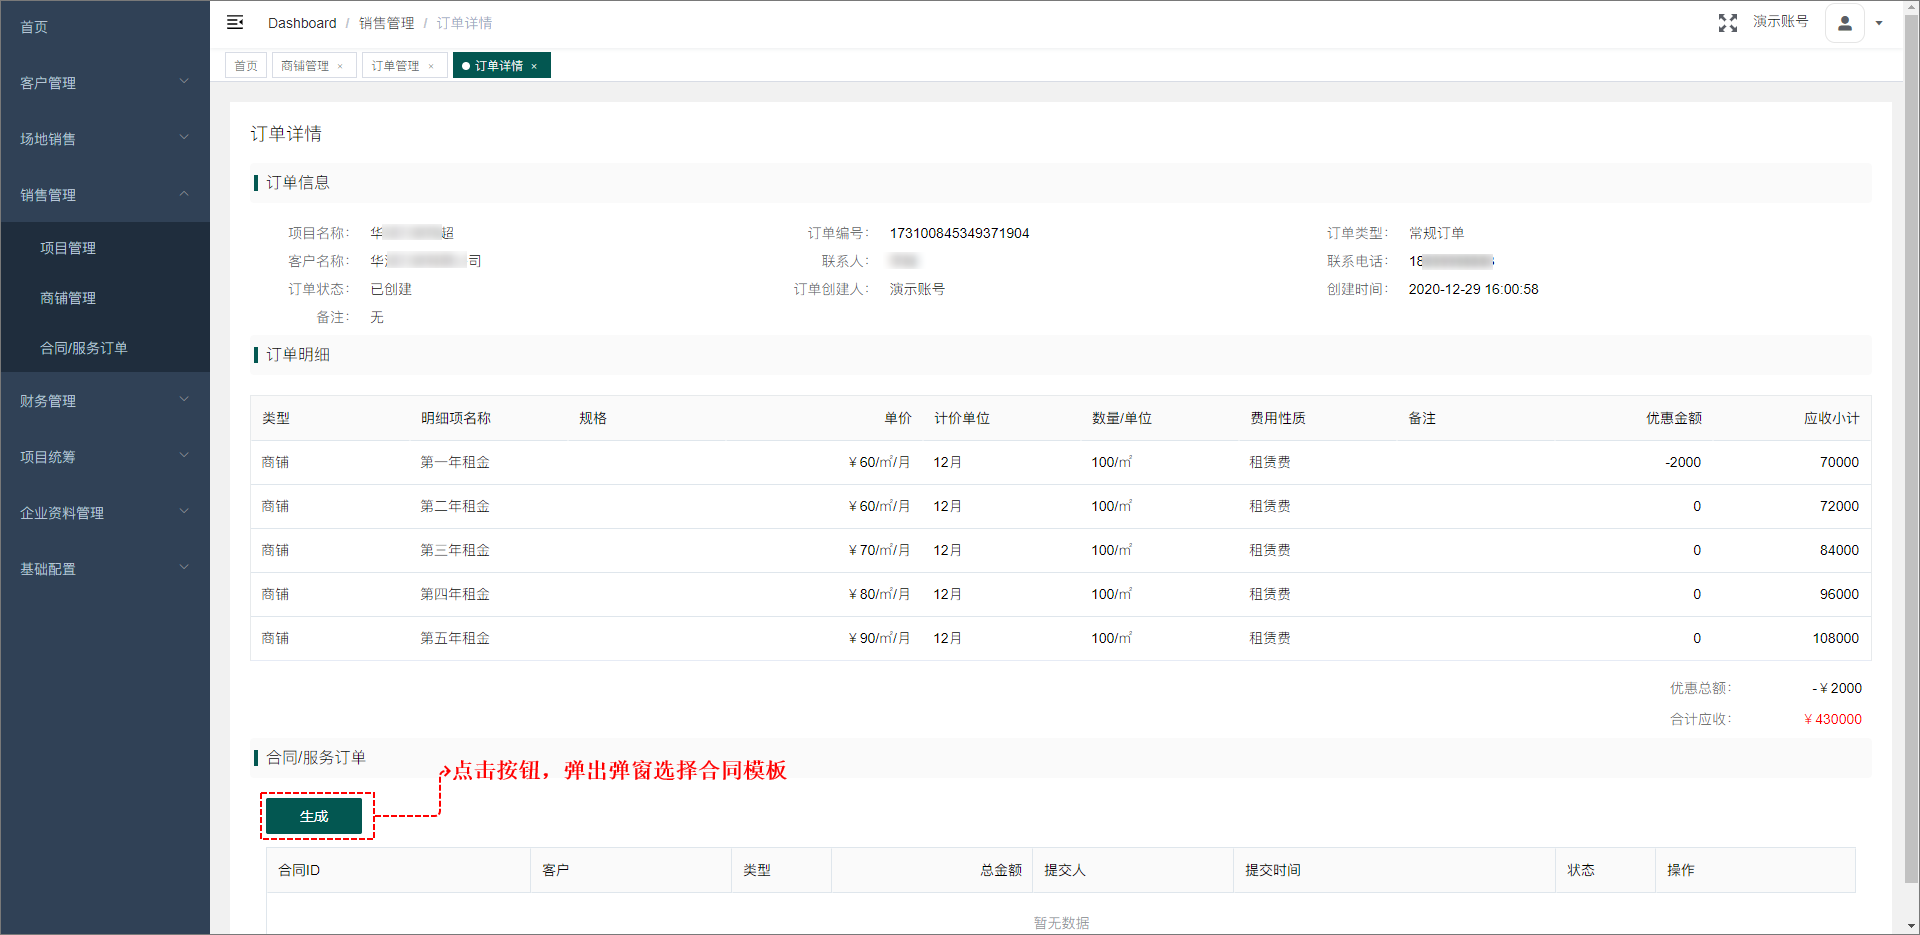Collapse the sidebar with the hamburger icon
Viewport: 1920px width, 935px height.
[x=235, y=22]
